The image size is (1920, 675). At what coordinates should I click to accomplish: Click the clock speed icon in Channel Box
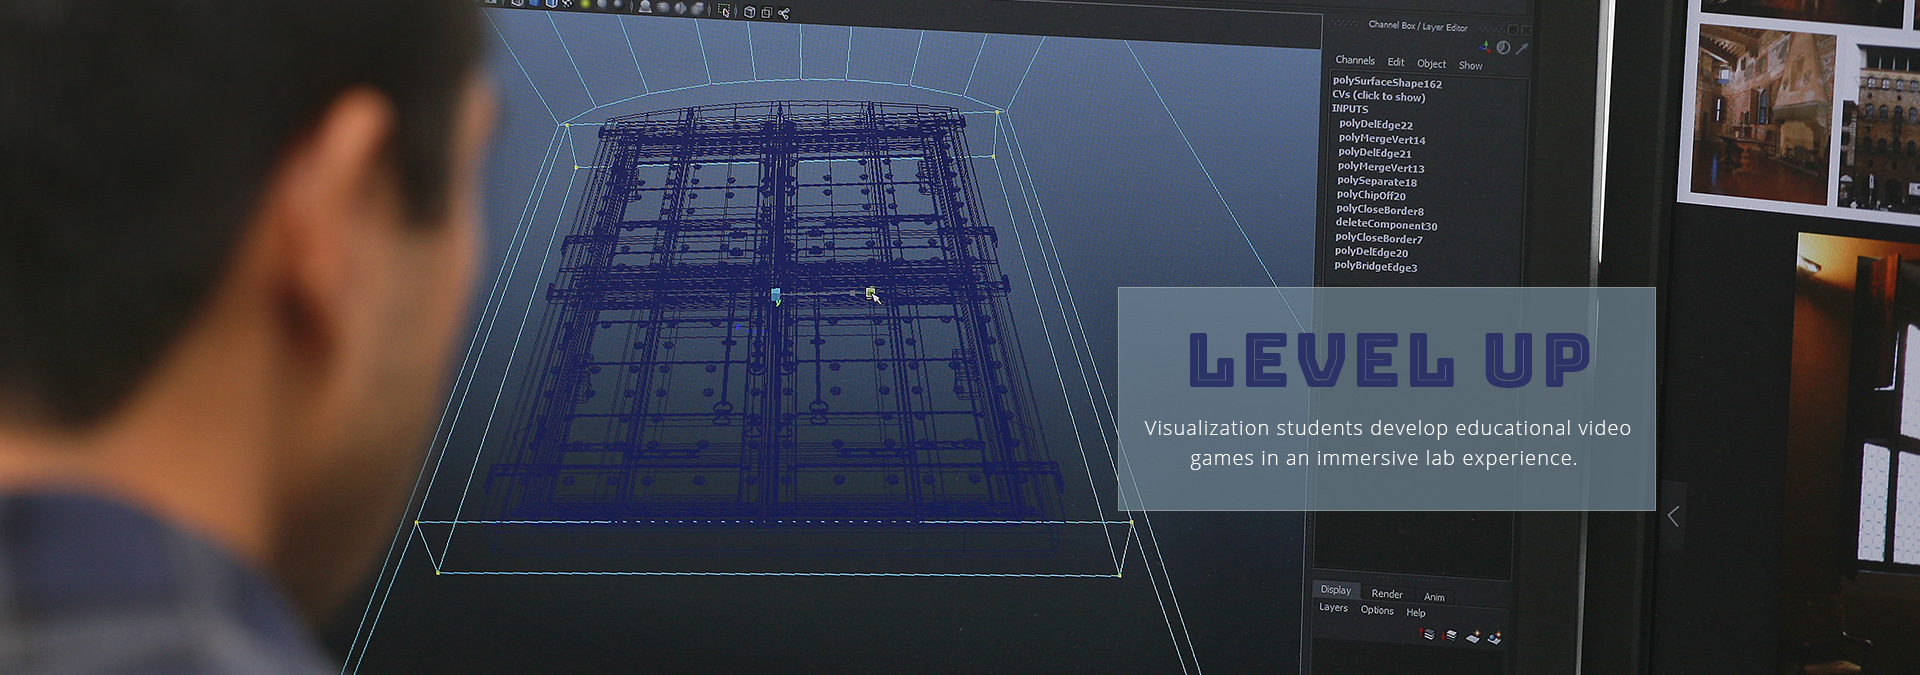pyautogui.click(x=1503, y=48)
